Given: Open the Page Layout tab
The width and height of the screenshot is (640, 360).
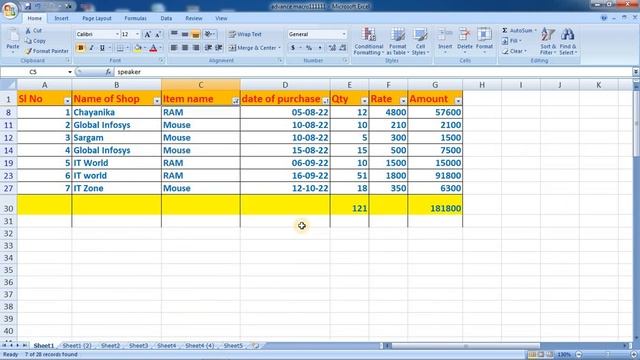Looking at the screenshot, I should [97, 18].
